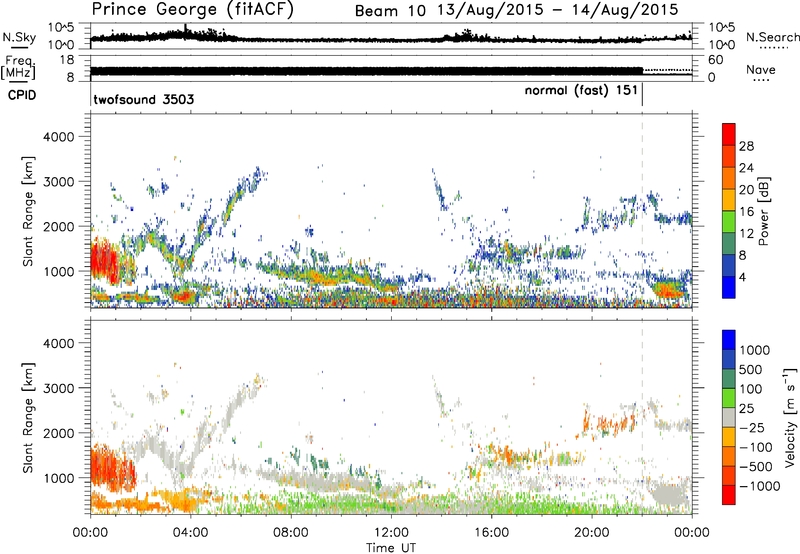Click the 'Prince George (fitACF)' title

(193, 9)
